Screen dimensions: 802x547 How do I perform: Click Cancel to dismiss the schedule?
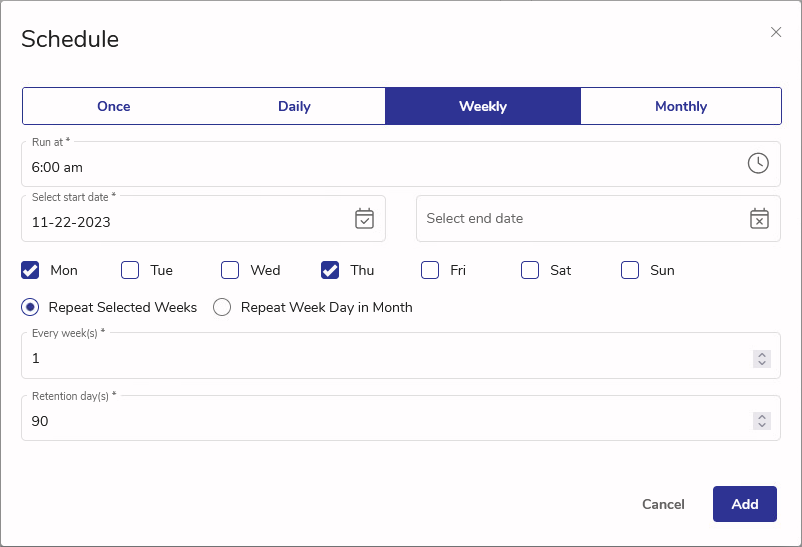click(x=663, y=504)
